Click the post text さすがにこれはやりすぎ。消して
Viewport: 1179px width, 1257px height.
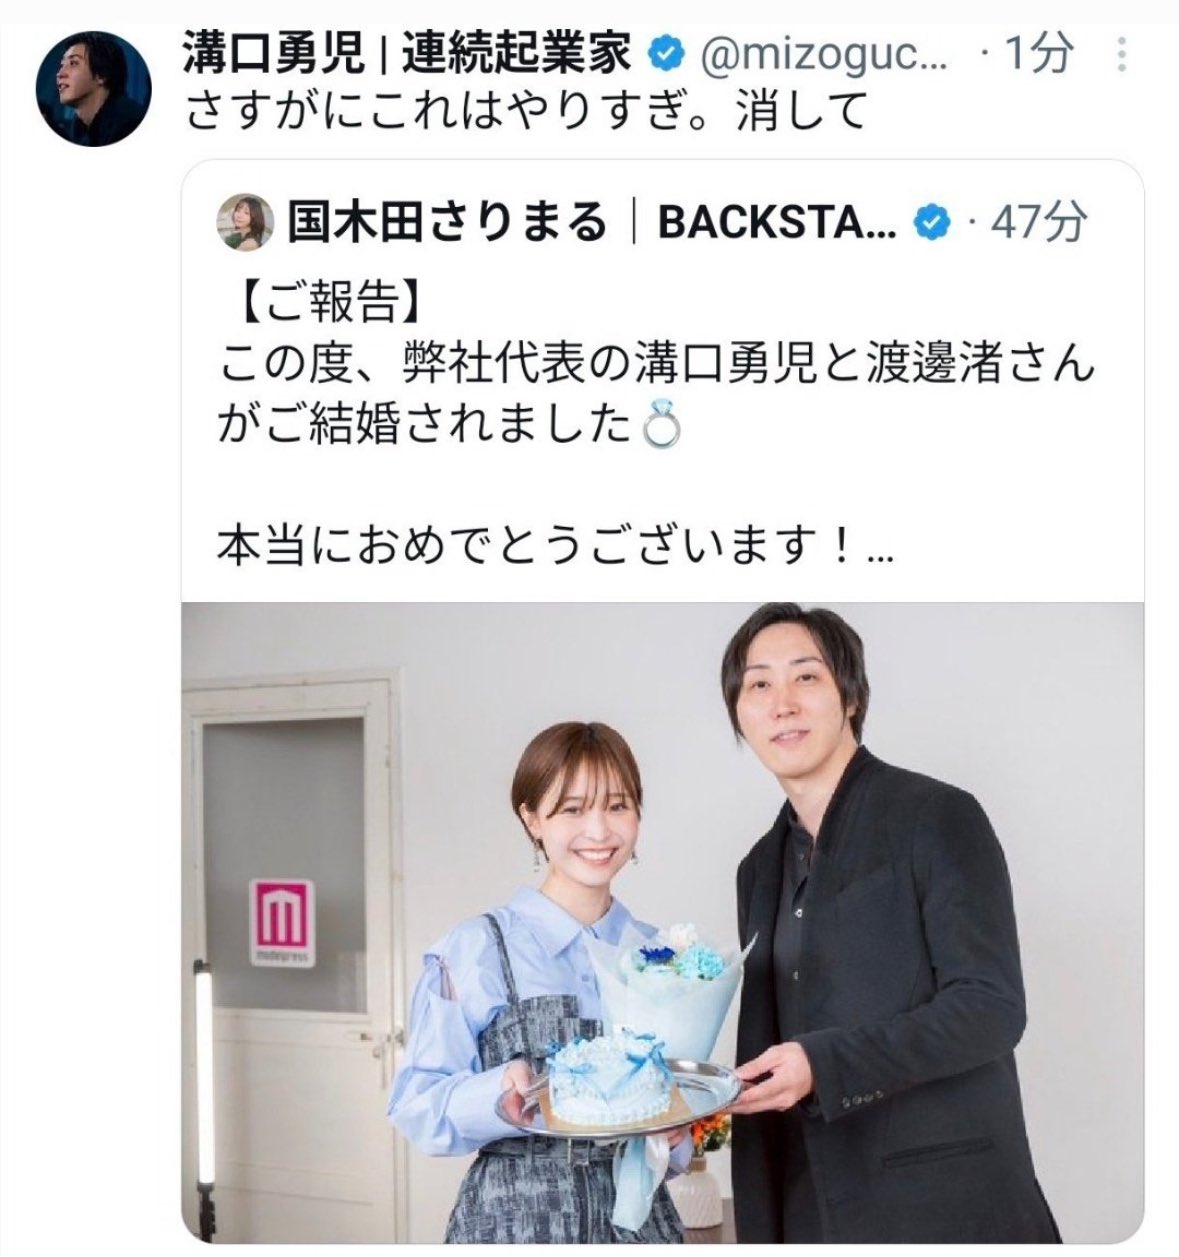click(525, 112)
